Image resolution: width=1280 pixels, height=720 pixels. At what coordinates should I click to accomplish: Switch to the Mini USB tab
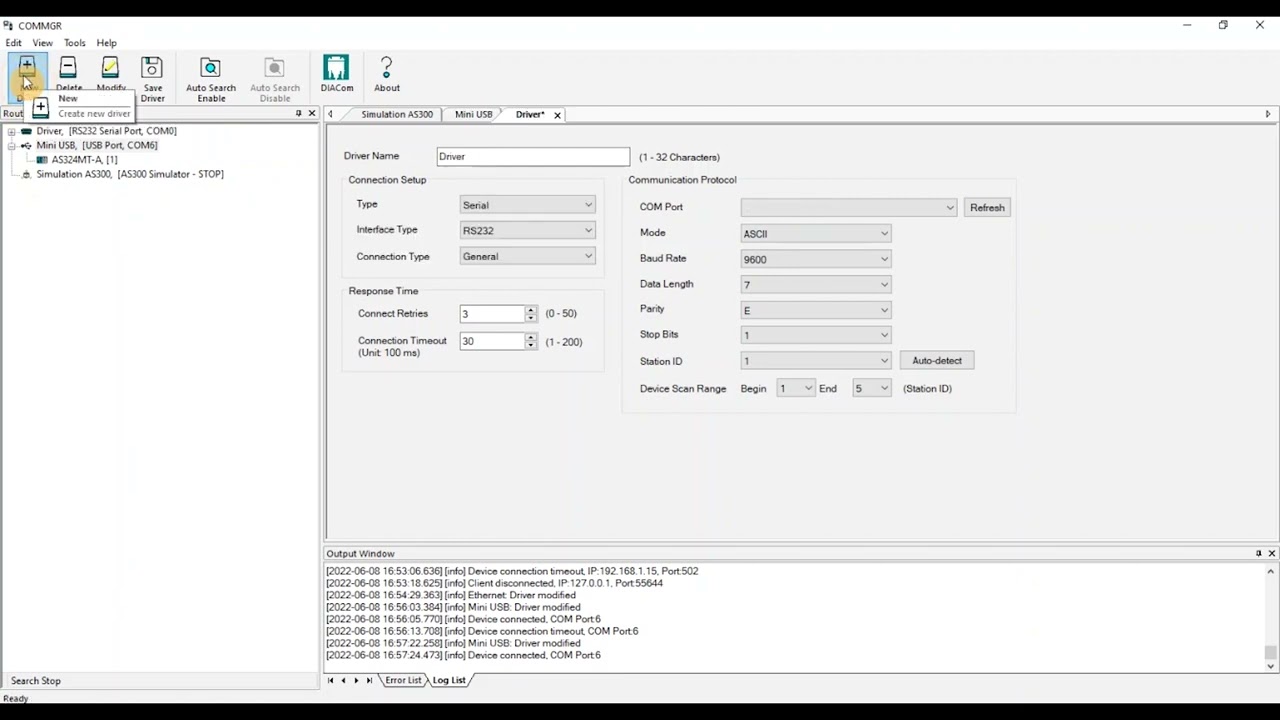click(x=473, y=114)
